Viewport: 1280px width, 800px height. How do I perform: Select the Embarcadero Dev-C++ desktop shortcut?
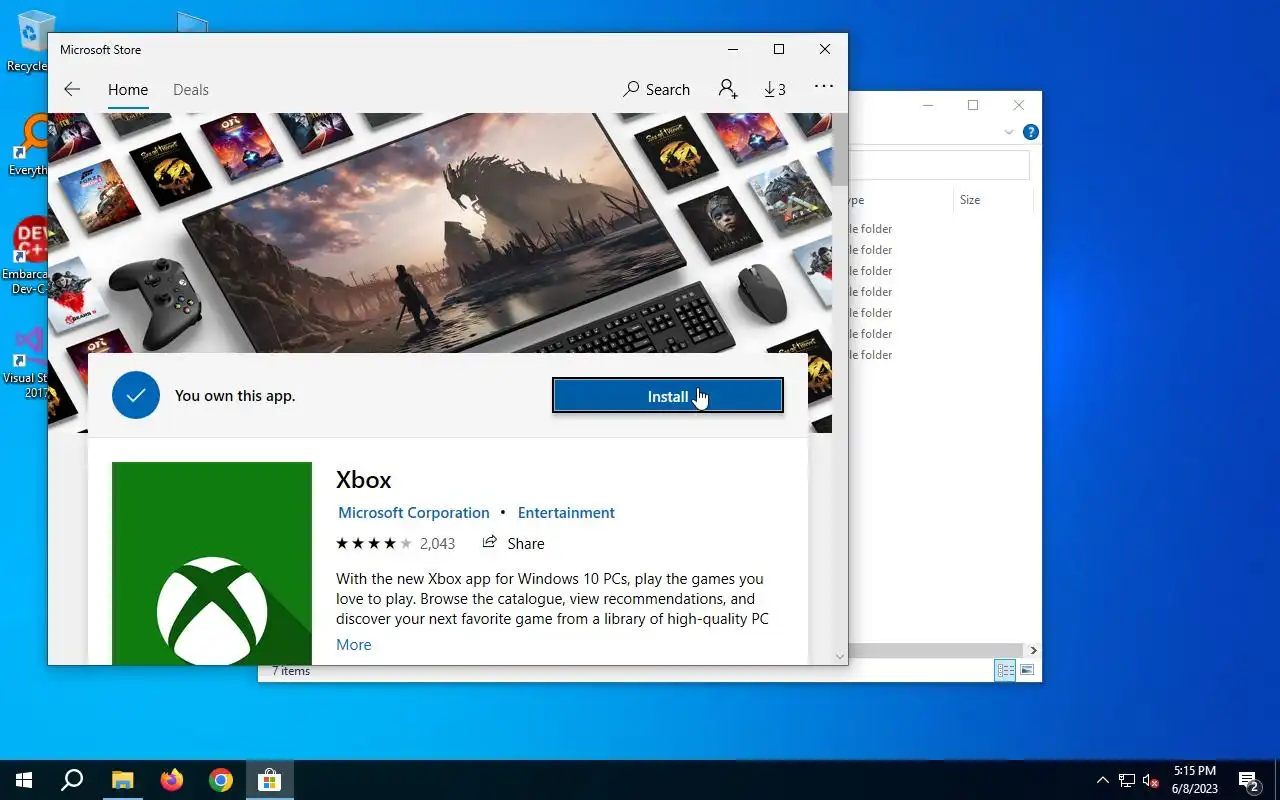pos(26,256)
